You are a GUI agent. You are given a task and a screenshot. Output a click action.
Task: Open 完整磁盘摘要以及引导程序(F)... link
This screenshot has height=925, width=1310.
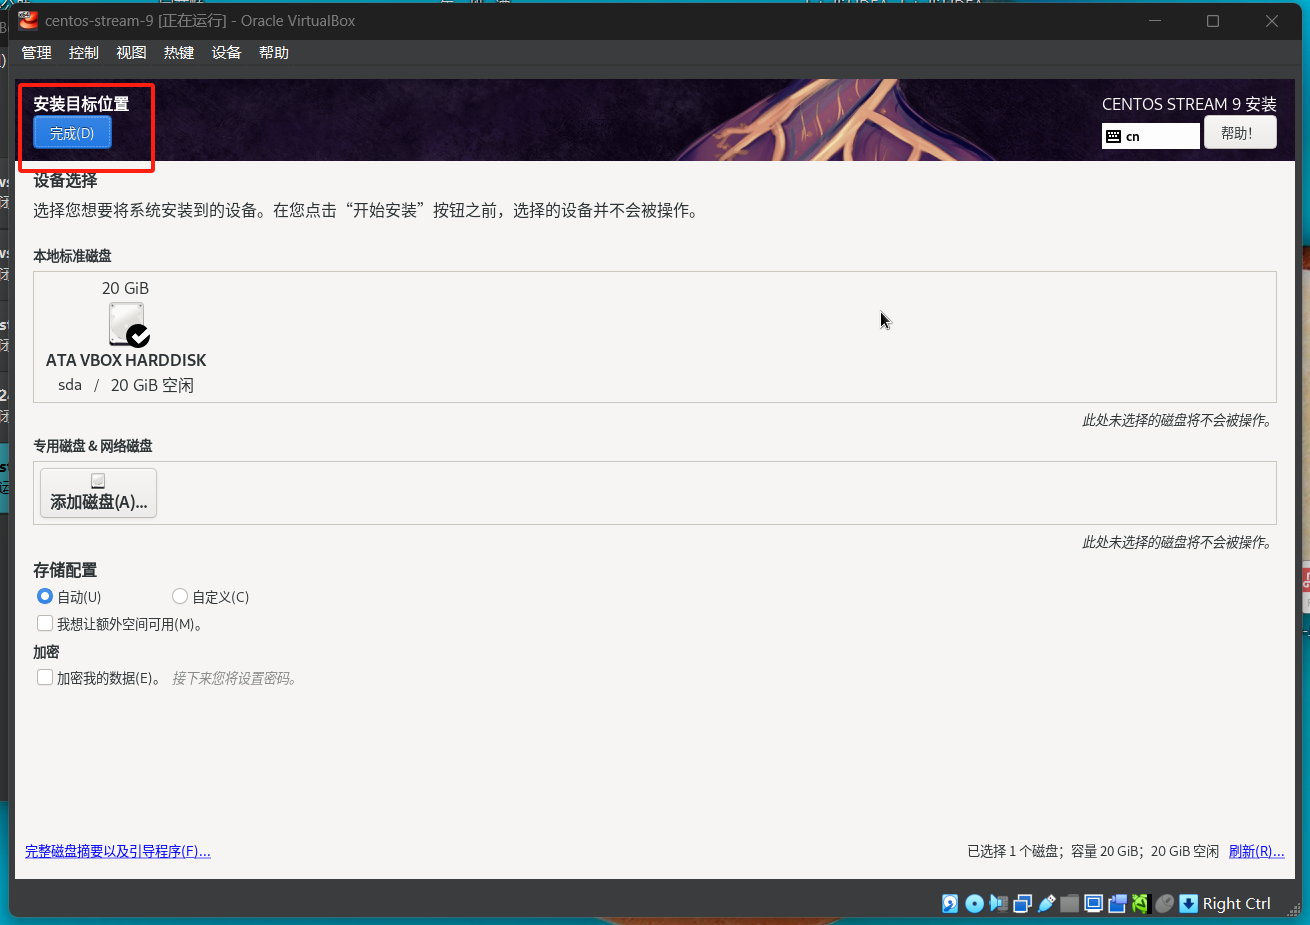[118, 851]
